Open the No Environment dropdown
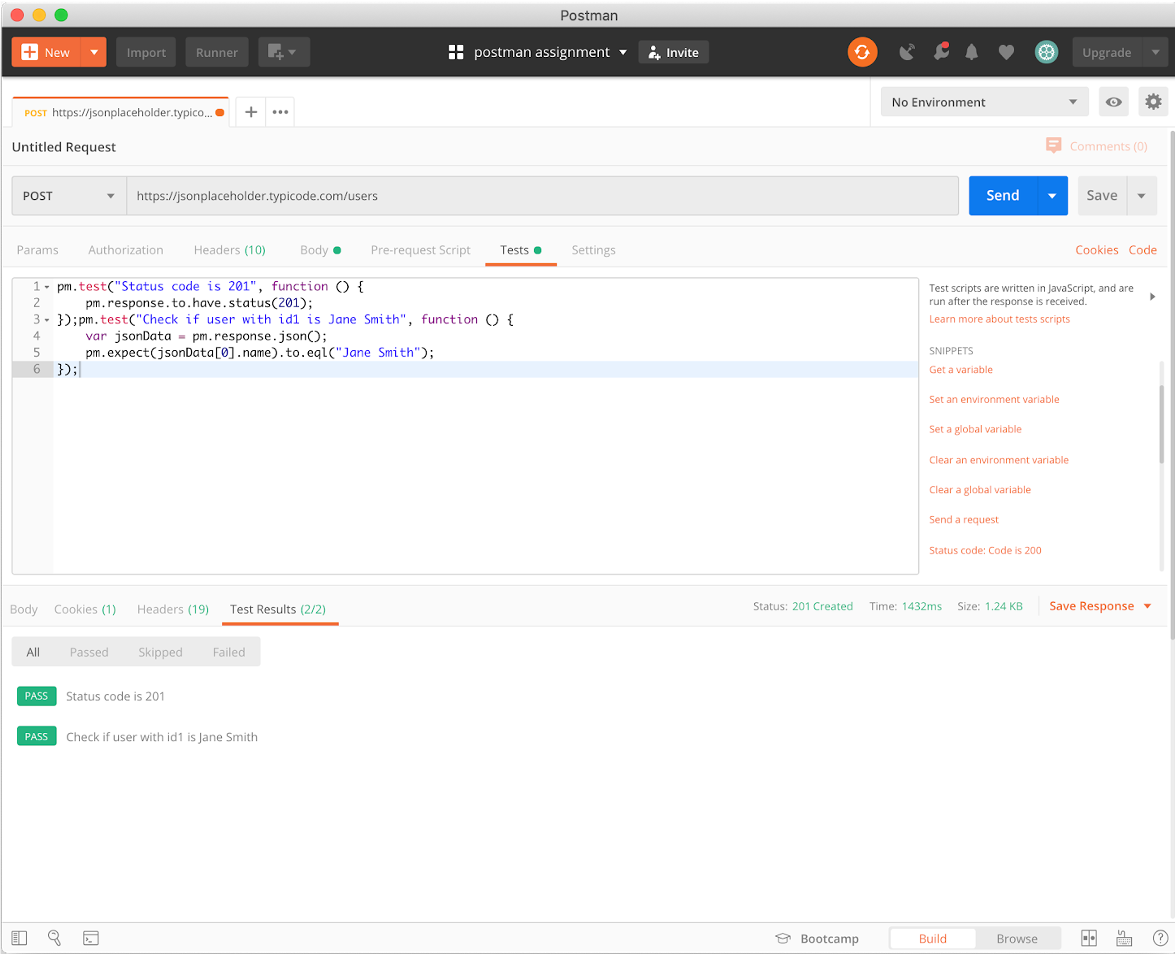Viewport: 1175px width, 954px height. pyautogui.click(x=985, y=102)
